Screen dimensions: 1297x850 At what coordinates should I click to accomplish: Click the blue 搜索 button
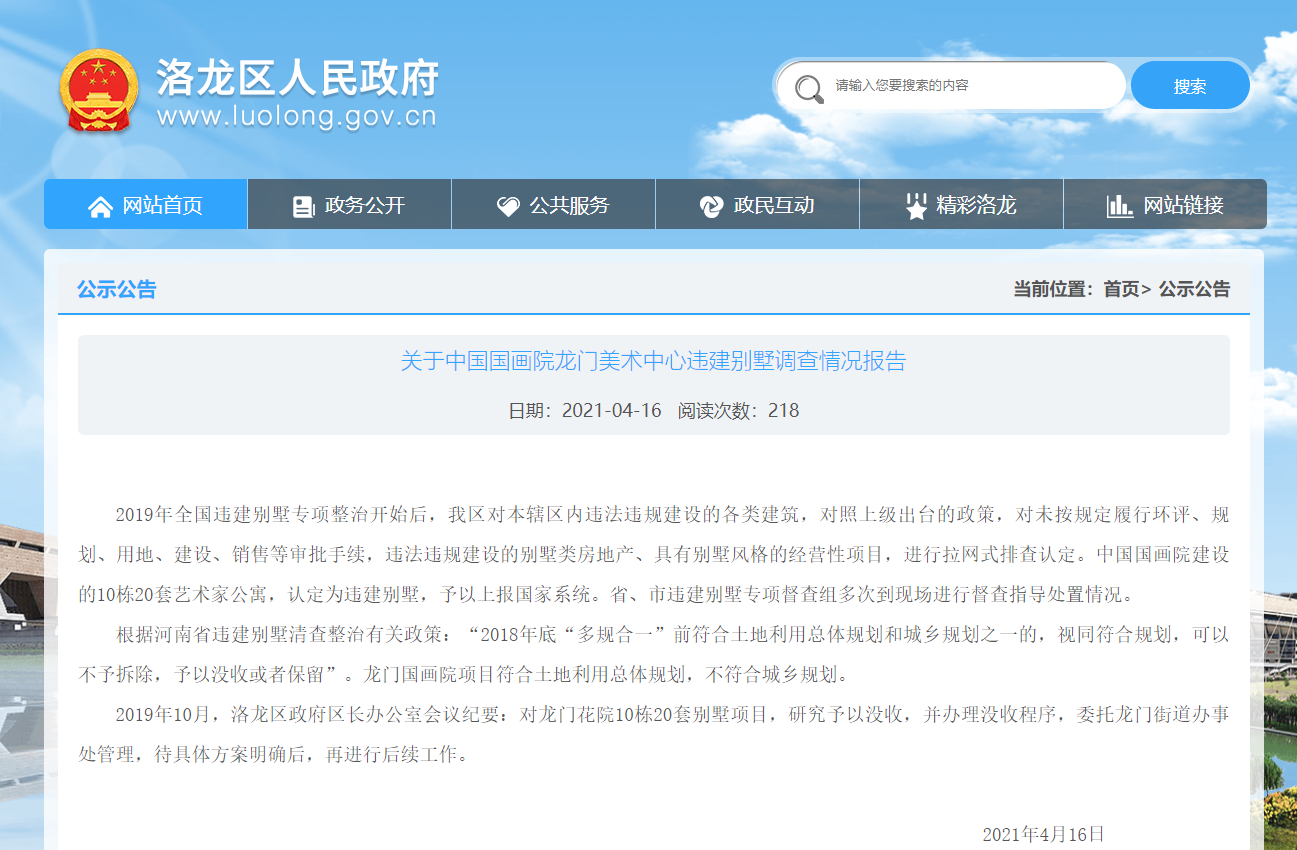point(1190,86)
